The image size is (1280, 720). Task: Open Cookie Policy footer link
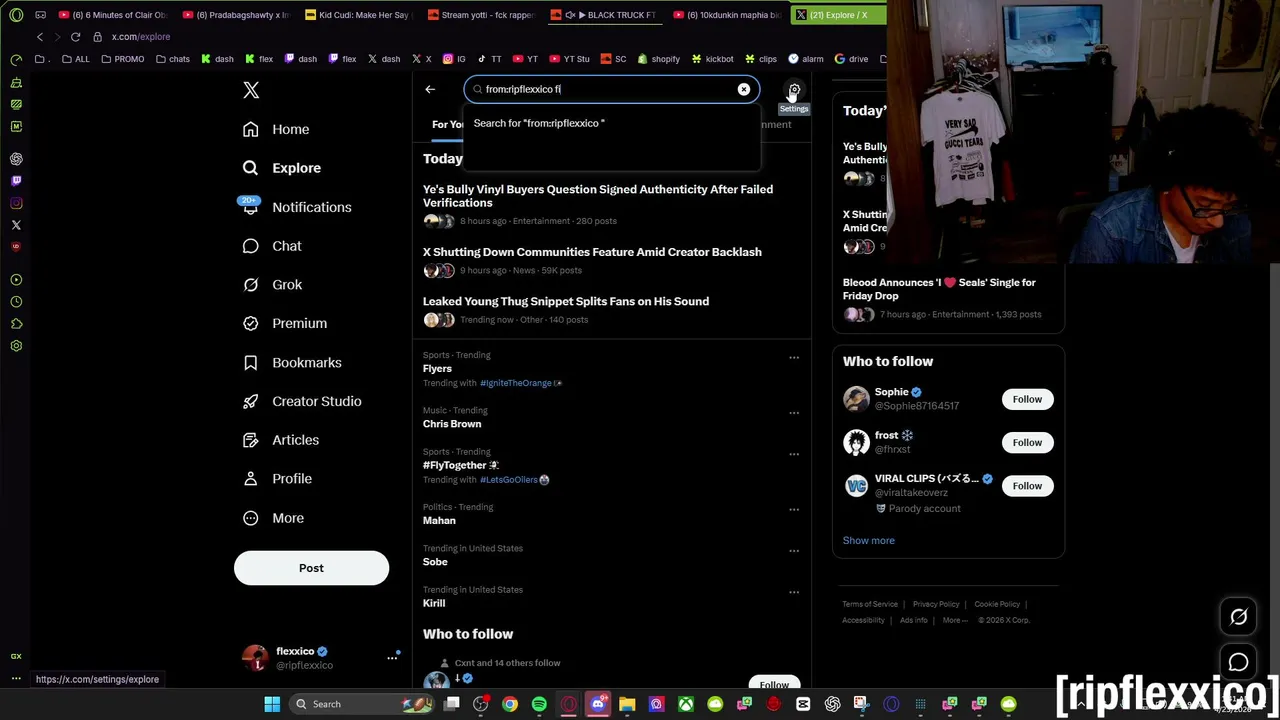[x=997, y=604]
